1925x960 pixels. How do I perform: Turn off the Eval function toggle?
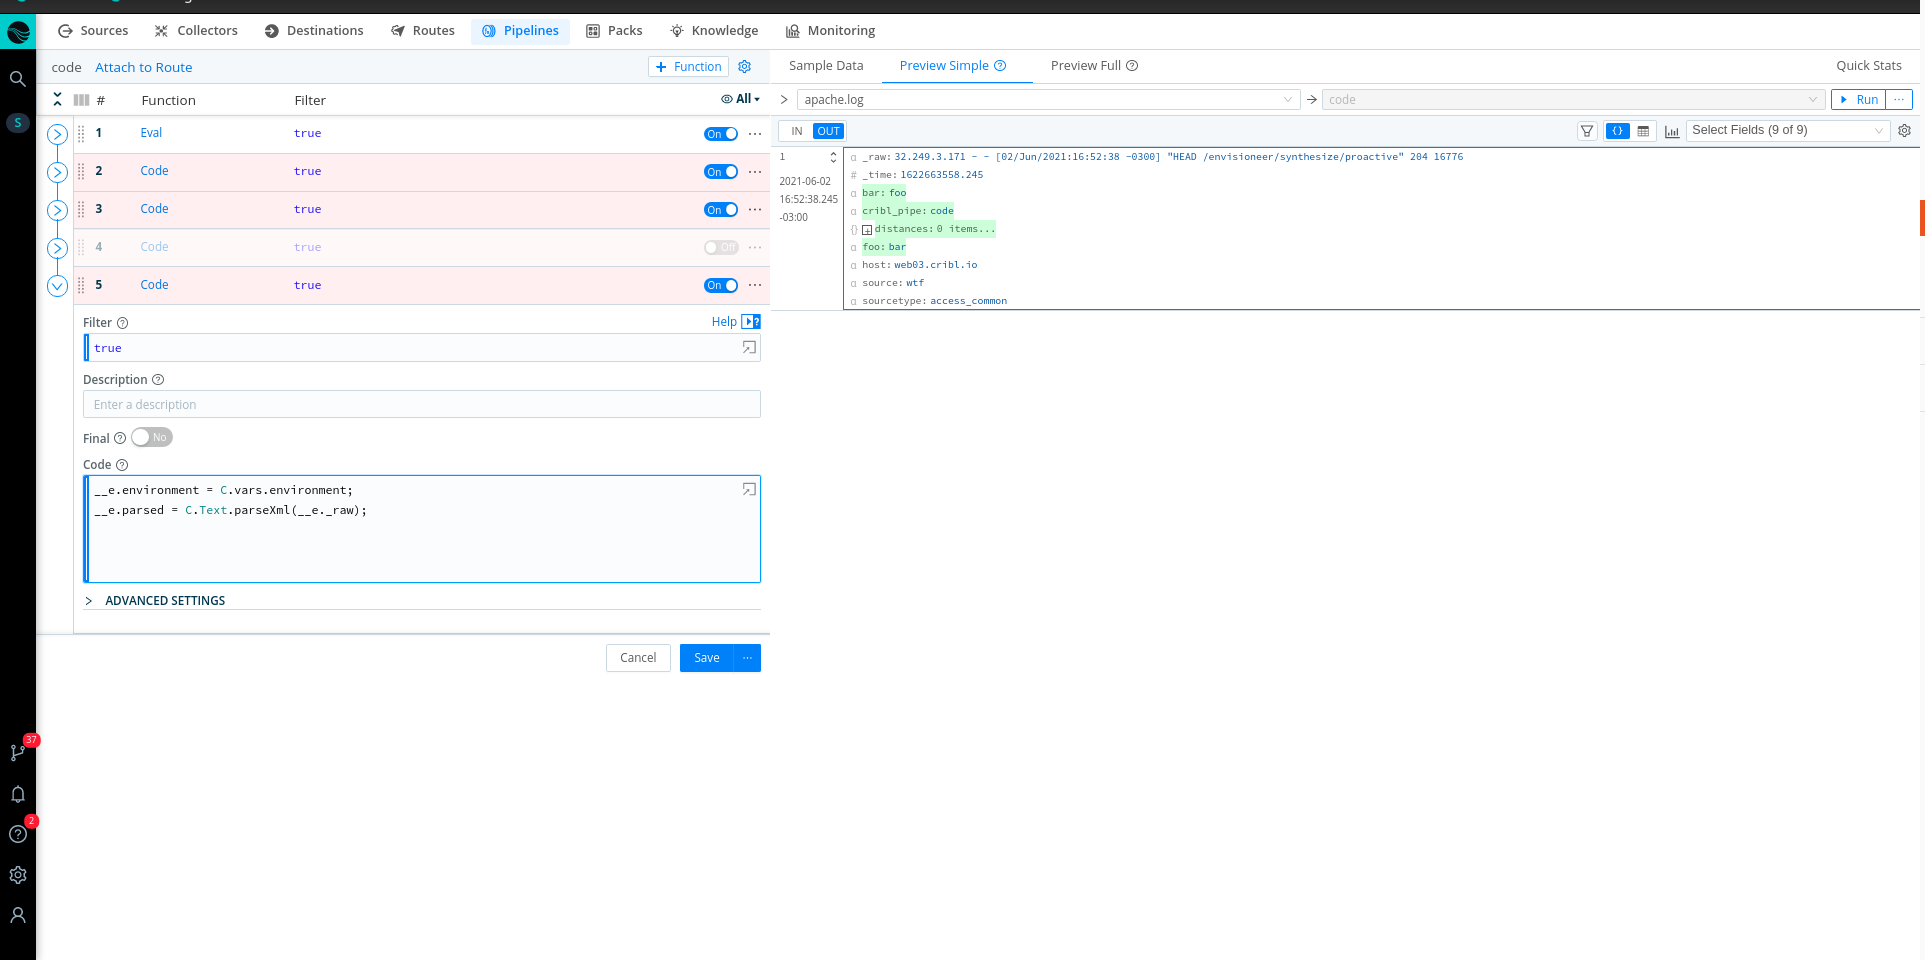[x=720, y=134]
